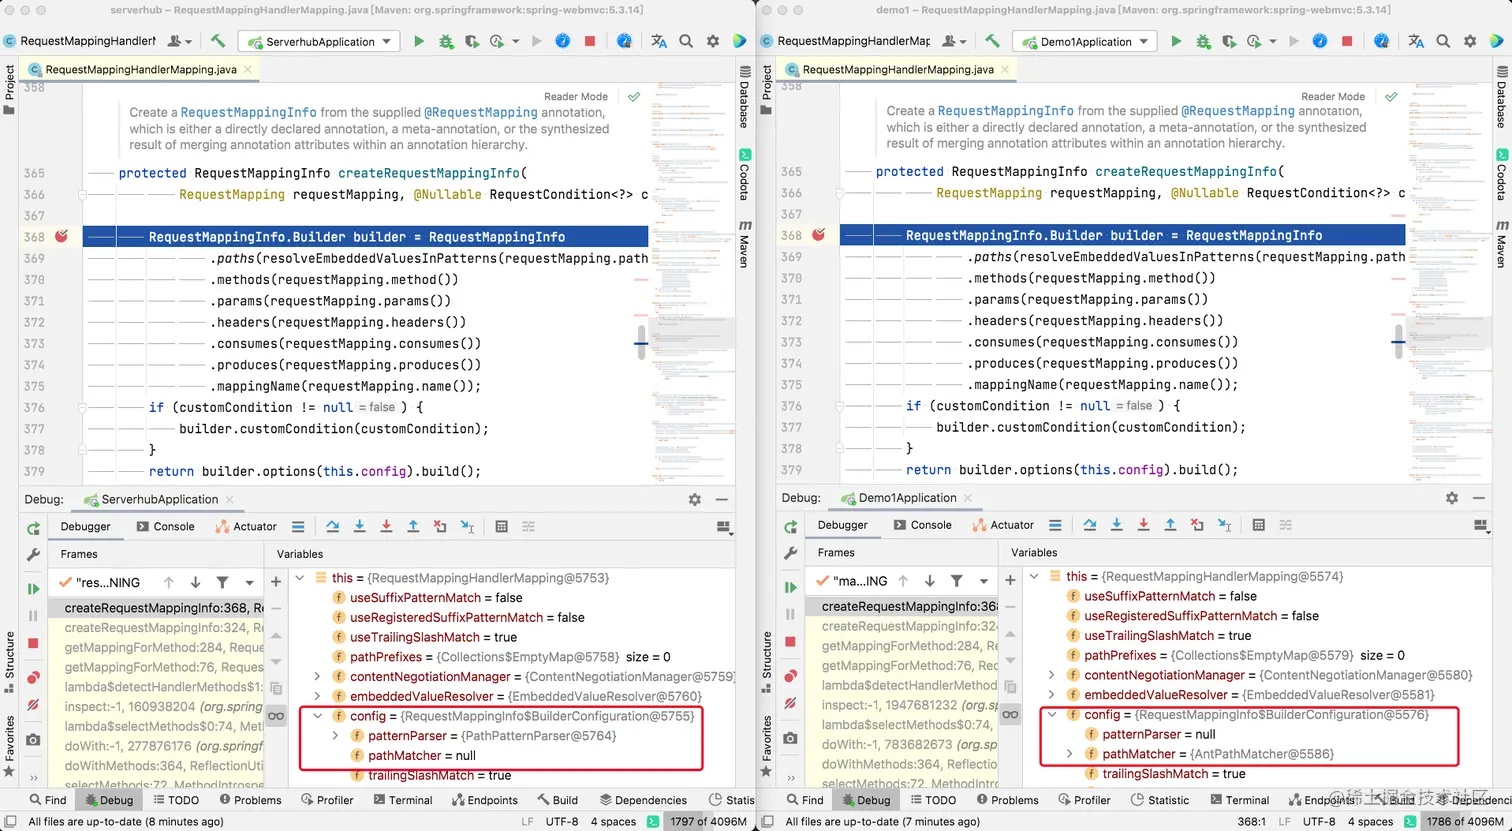Toggle line 368 breakpoint in demo1 editor
The width and height of the screenshot is (1512, 831).
coord(819,235)
